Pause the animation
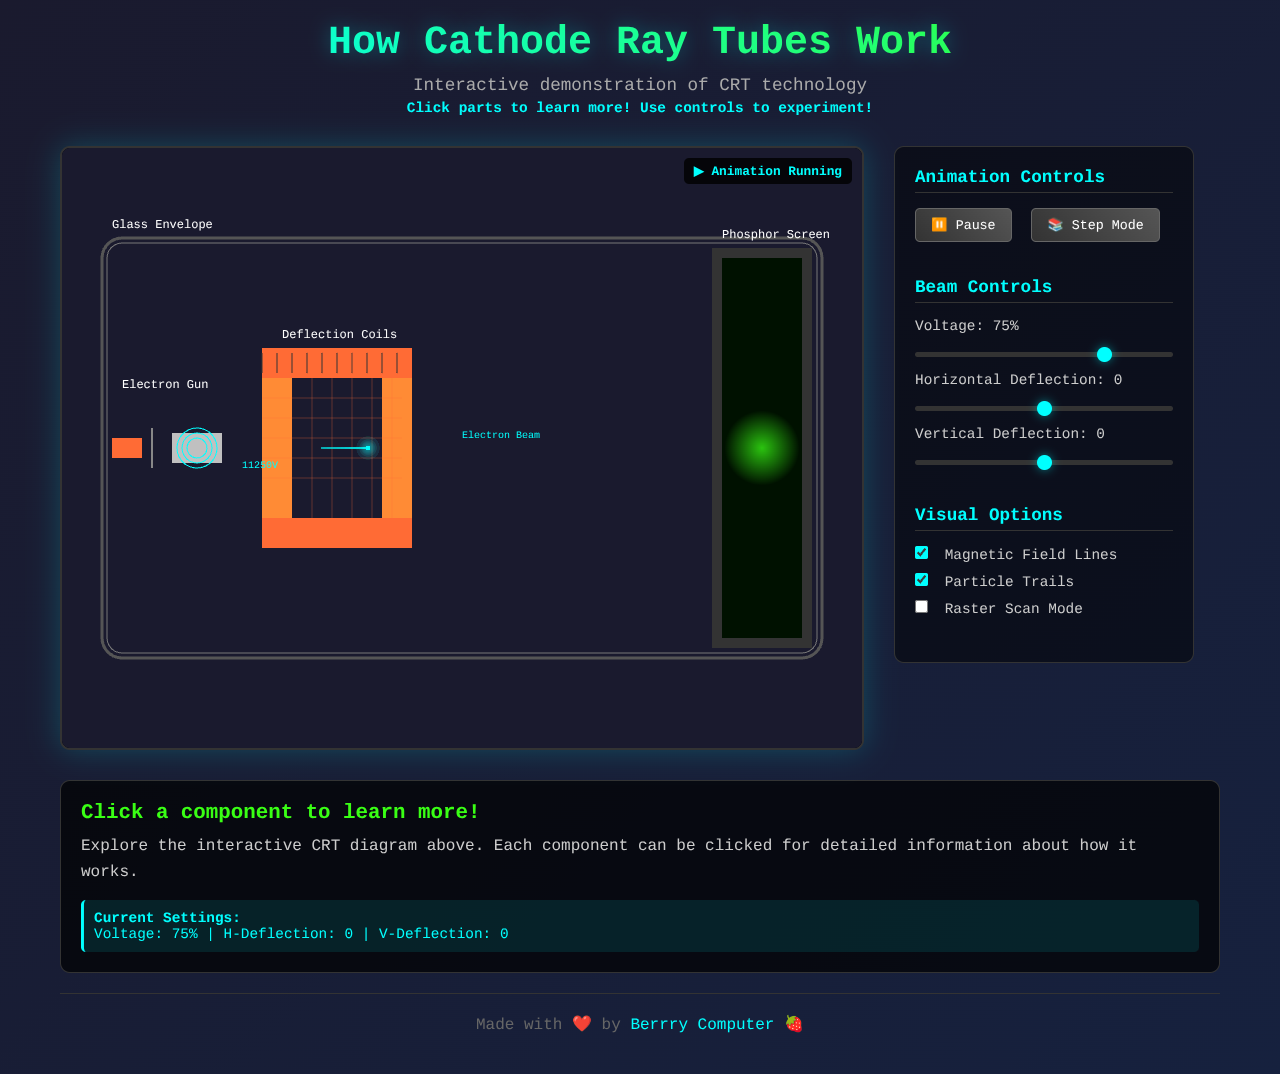 coord(962,225)
